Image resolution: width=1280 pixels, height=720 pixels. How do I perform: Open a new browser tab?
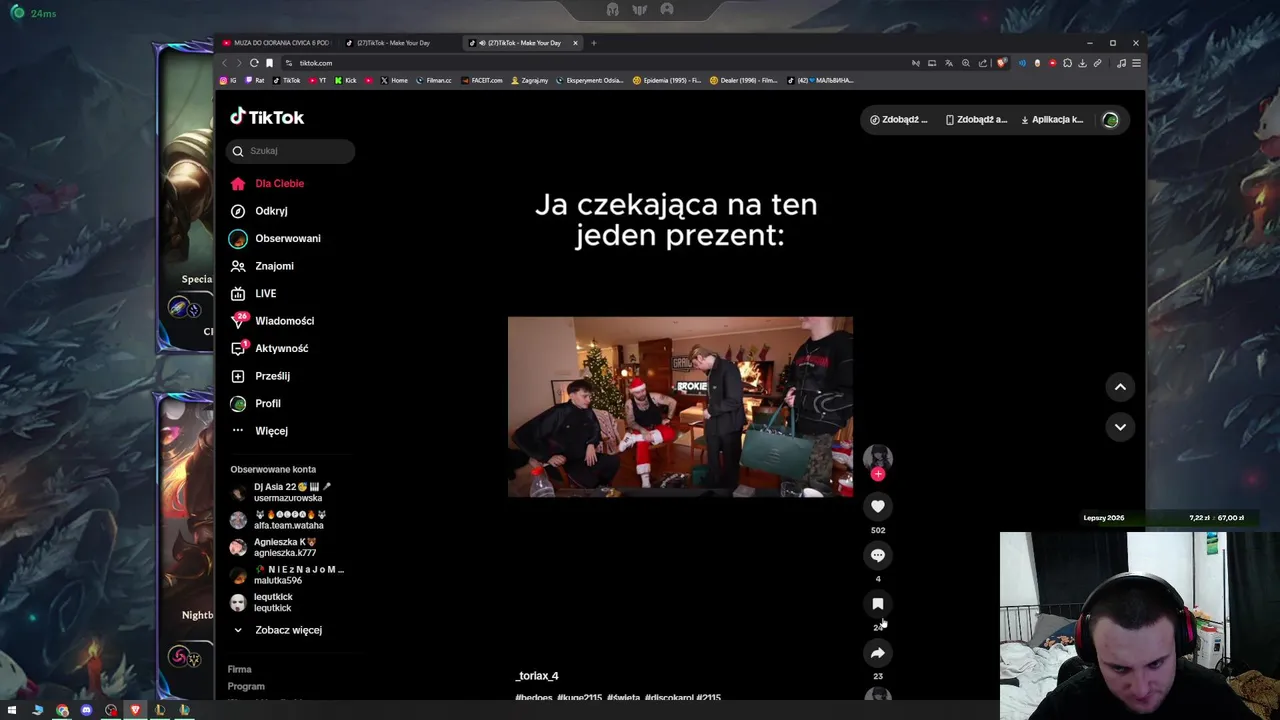click(593, 43)
